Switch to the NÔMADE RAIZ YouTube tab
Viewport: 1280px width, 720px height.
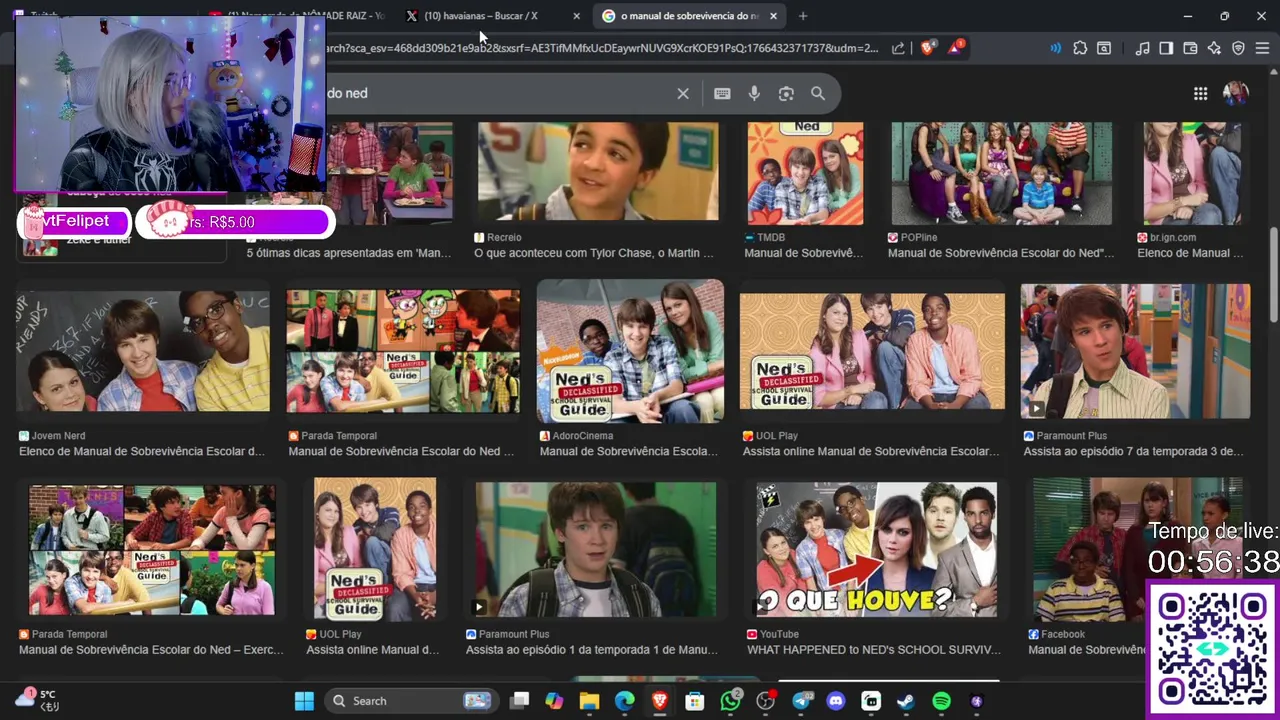click(298, 16)
